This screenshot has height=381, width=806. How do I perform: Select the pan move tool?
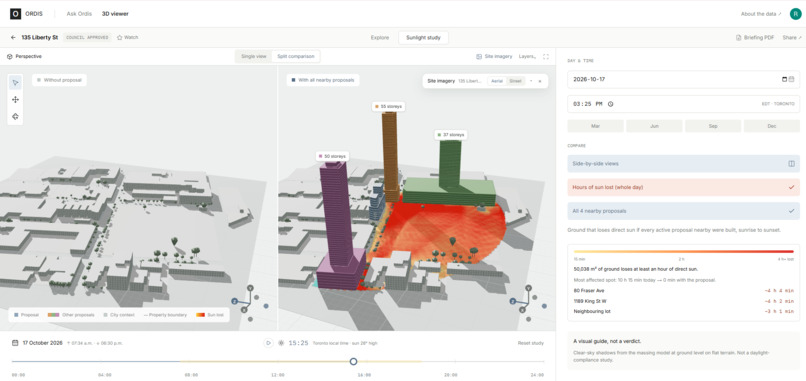(x=15, y=100)
